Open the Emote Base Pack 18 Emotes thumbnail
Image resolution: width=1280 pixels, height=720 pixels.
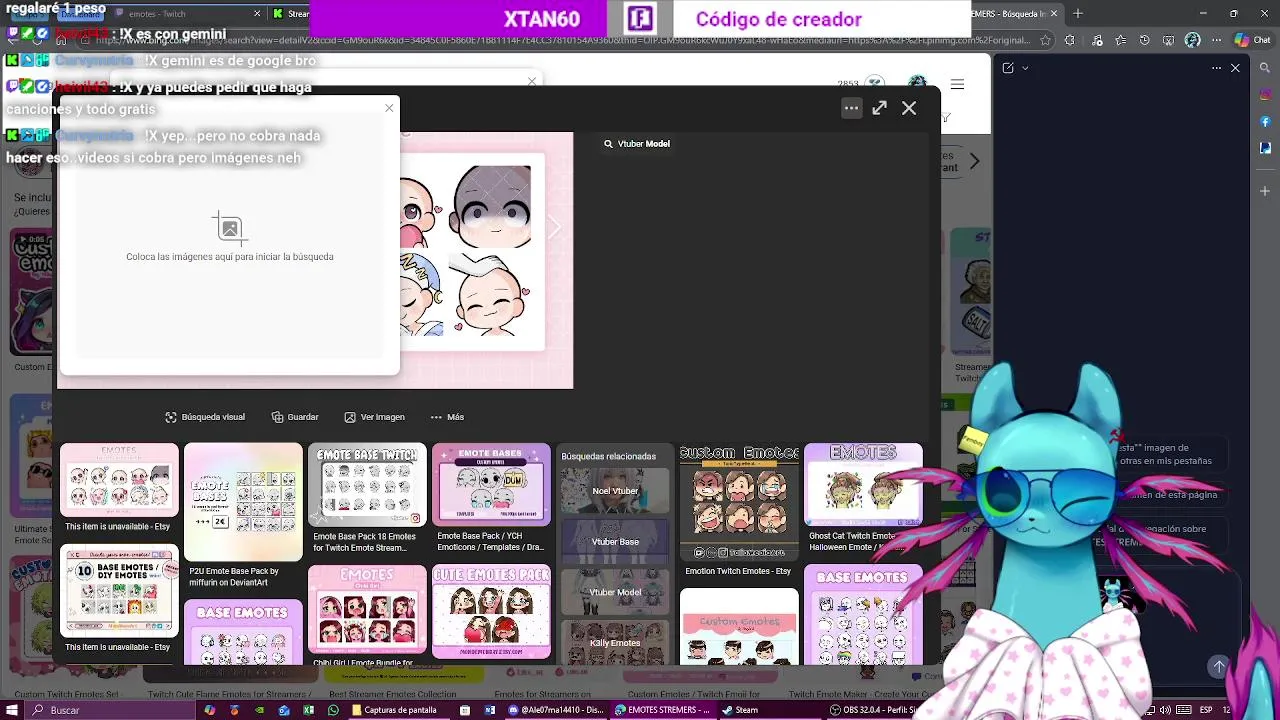pos(367,485)
